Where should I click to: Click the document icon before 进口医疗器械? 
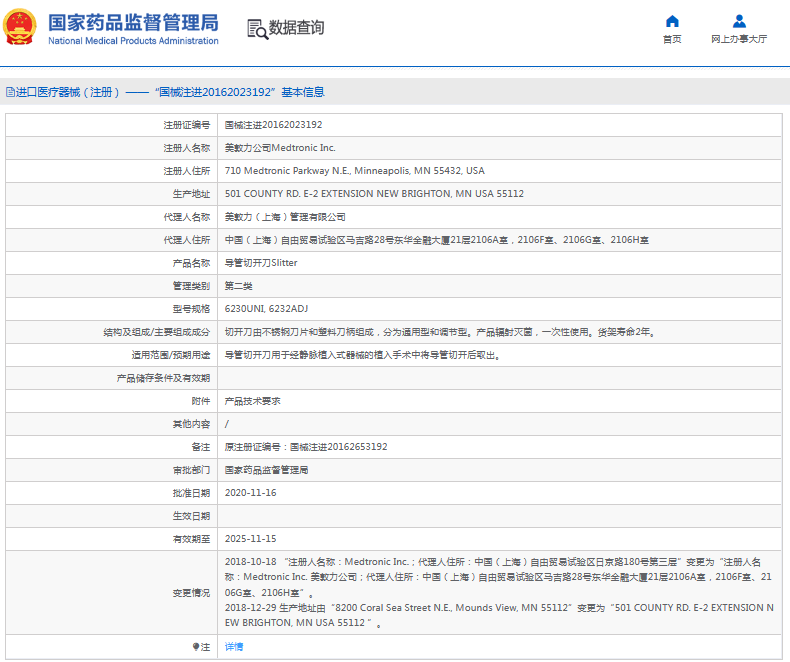[10, 92]
